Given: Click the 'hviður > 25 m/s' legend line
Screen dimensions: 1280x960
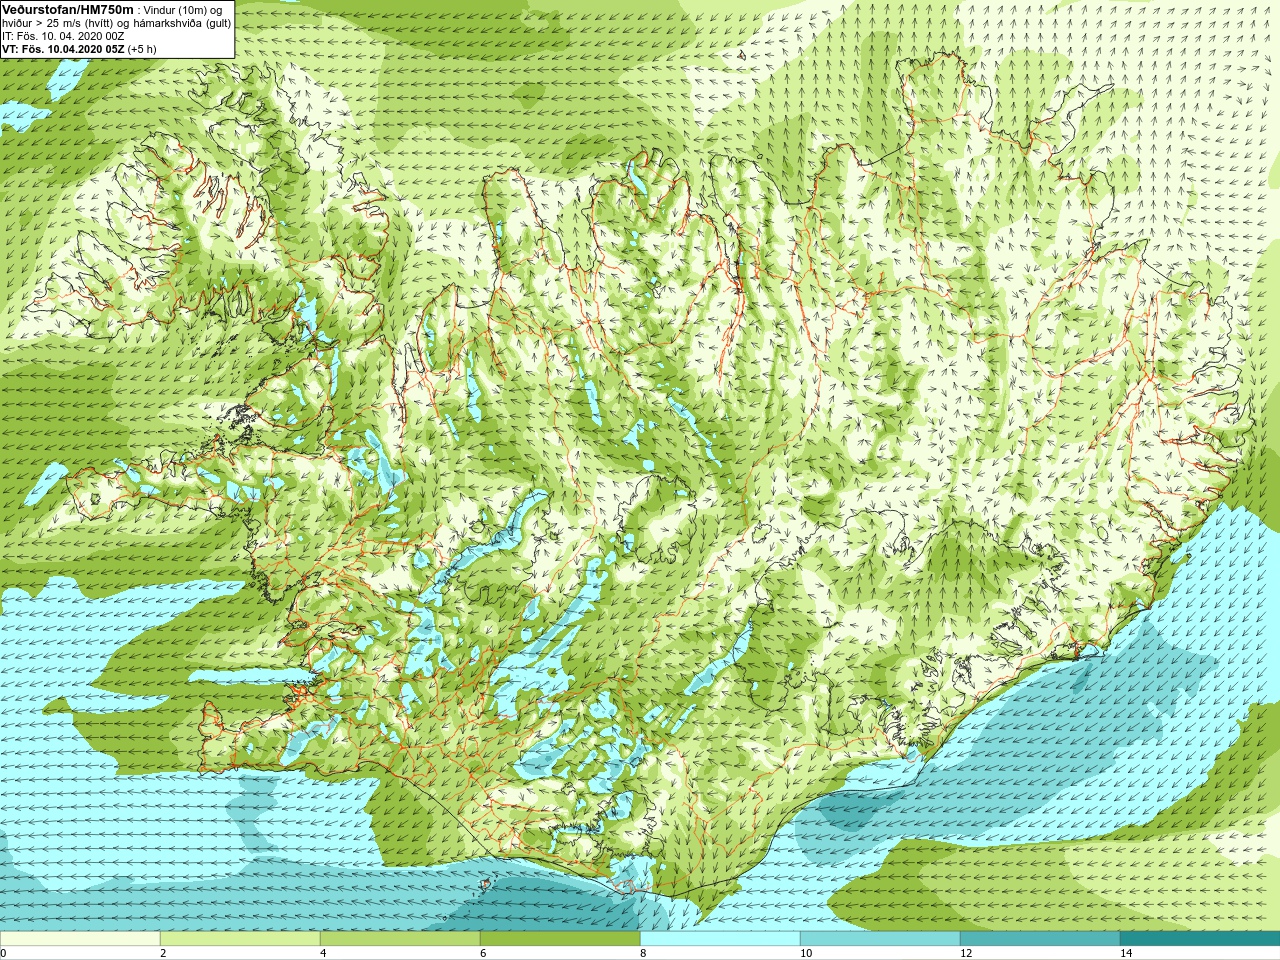Looking at the screenshot, I should coord(116,23).
